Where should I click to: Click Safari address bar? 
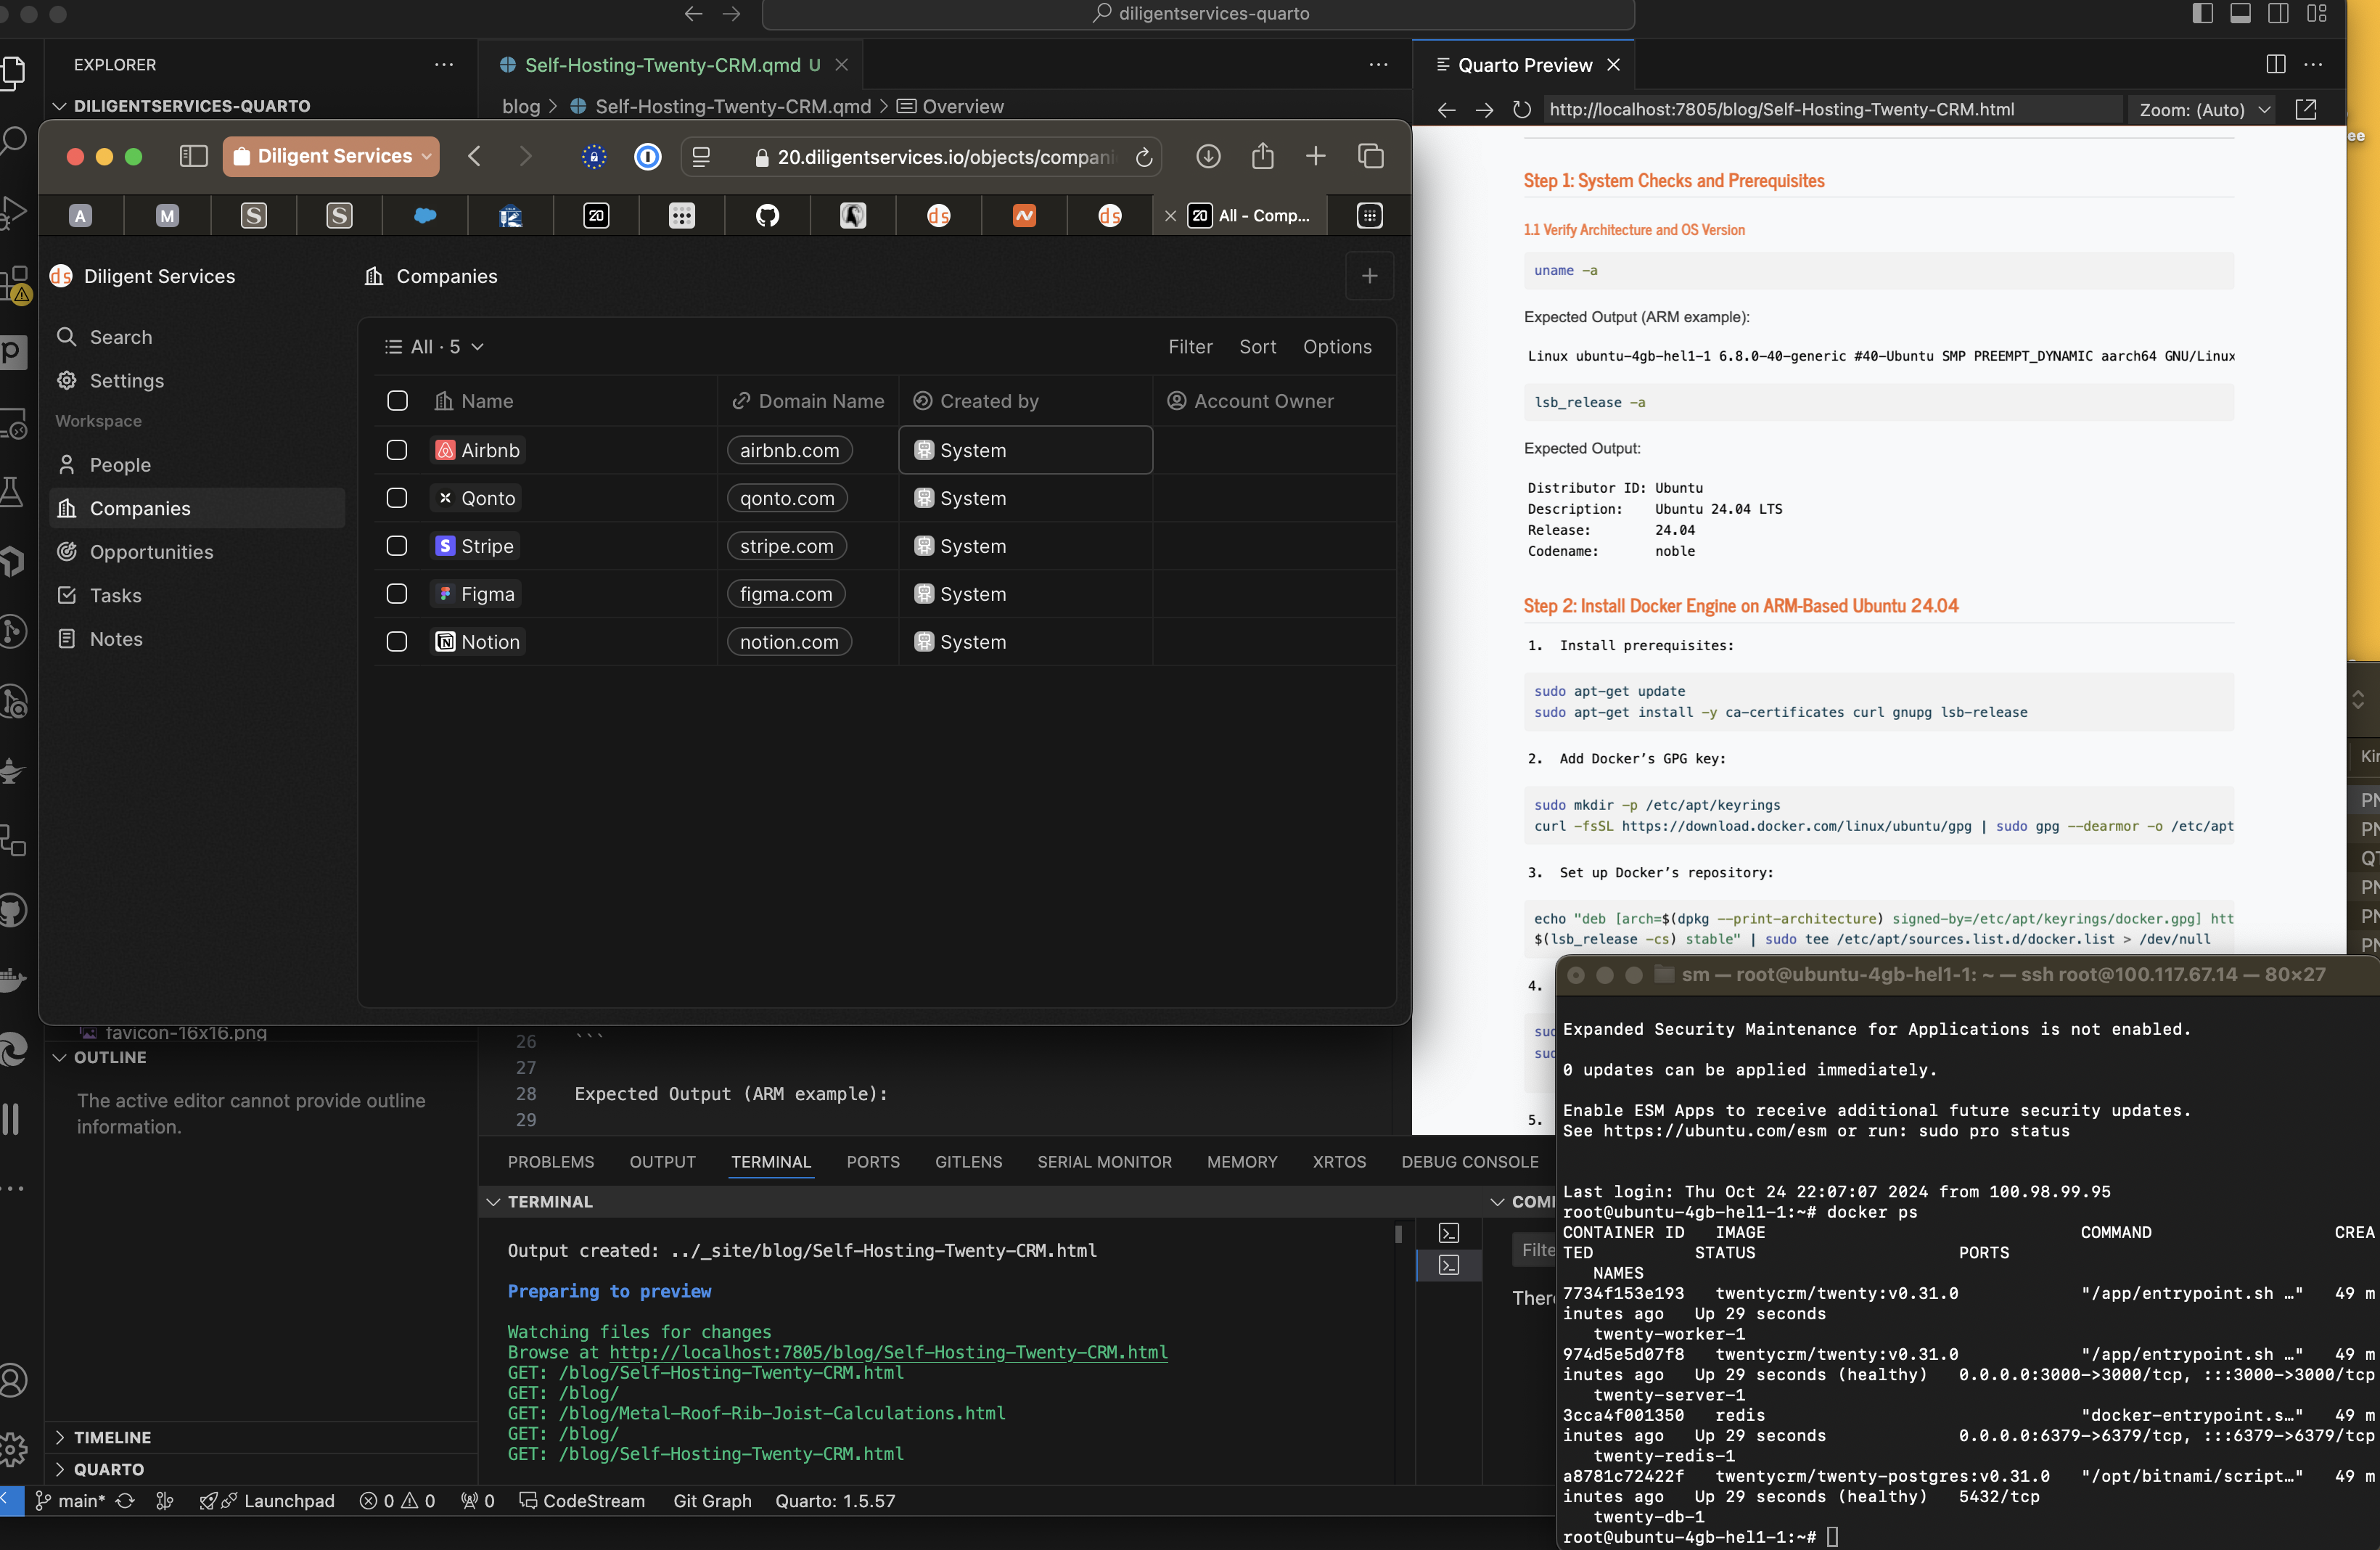tap(920, 156)
